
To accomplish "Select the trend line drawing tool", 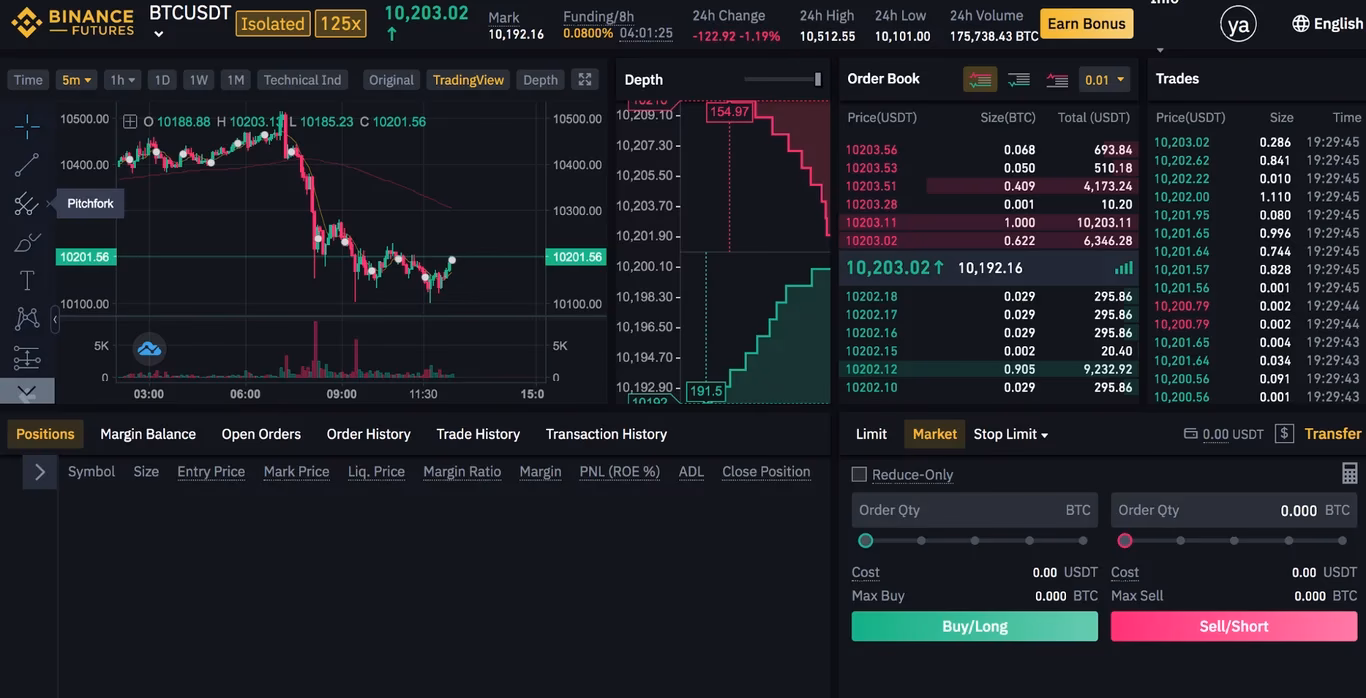I will click(x=27, y=164).
